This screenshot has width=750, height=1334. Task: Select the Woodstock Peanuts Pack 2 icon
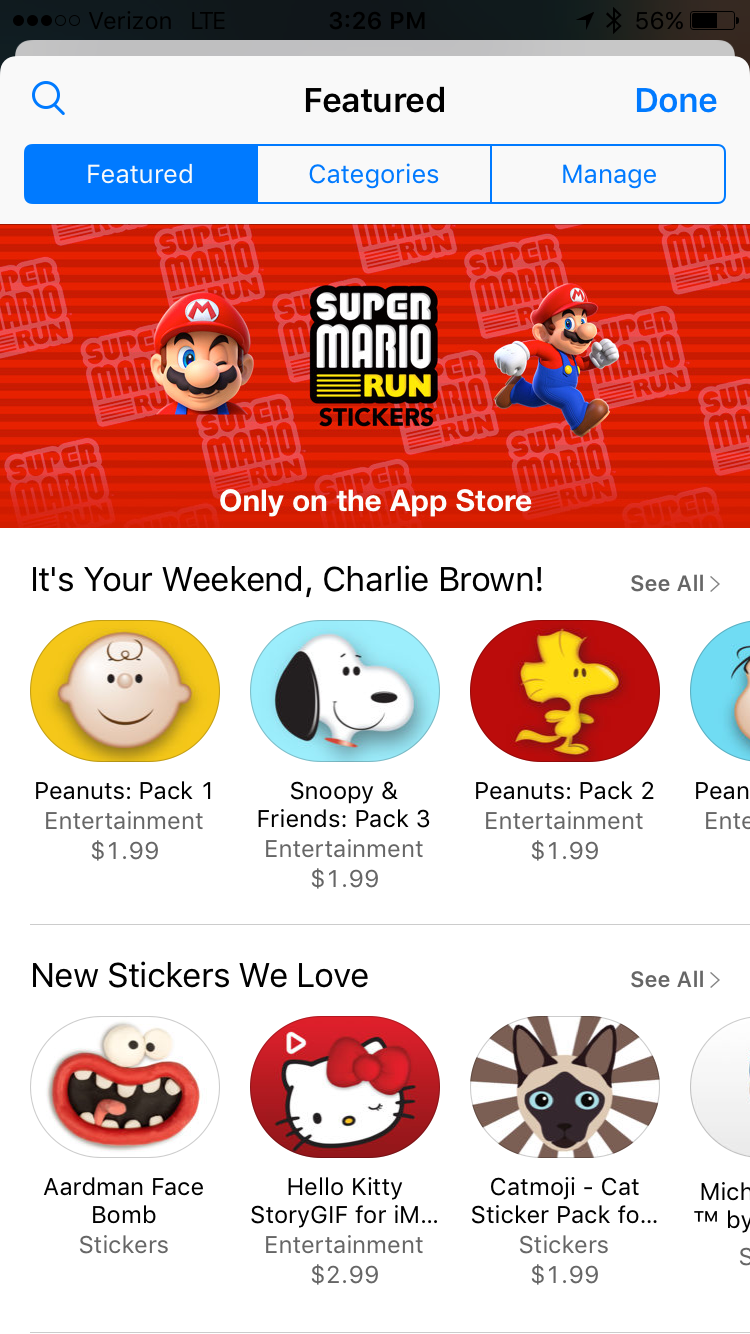tap(565, 691)
